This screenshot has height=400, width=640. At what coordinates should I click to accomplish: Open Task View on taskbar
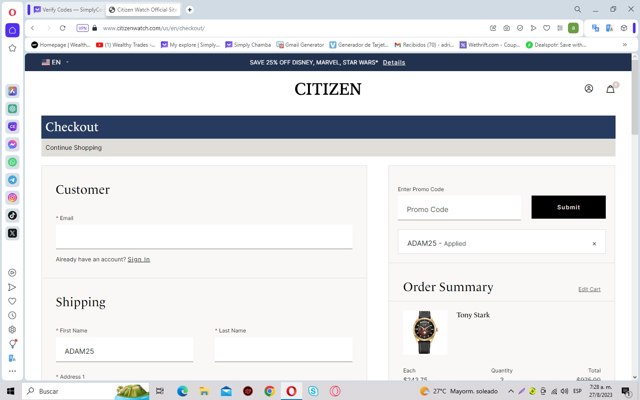[x=160, y=391]
